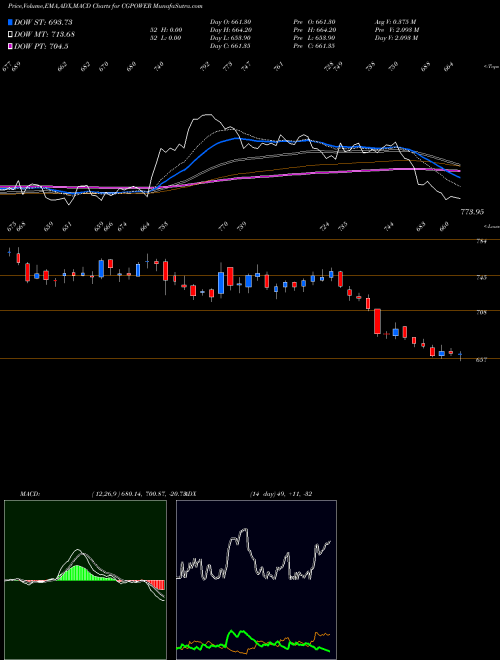Click the white DOW MT legend swatch
This screenshot has width=500, height=660.
coord(10,35)
